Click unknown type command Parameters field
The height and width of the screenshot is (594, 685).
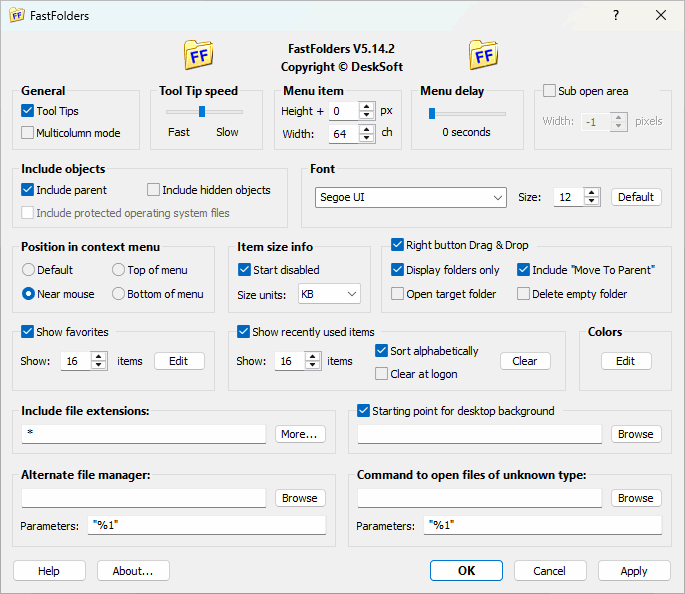[x=543, y=525]
